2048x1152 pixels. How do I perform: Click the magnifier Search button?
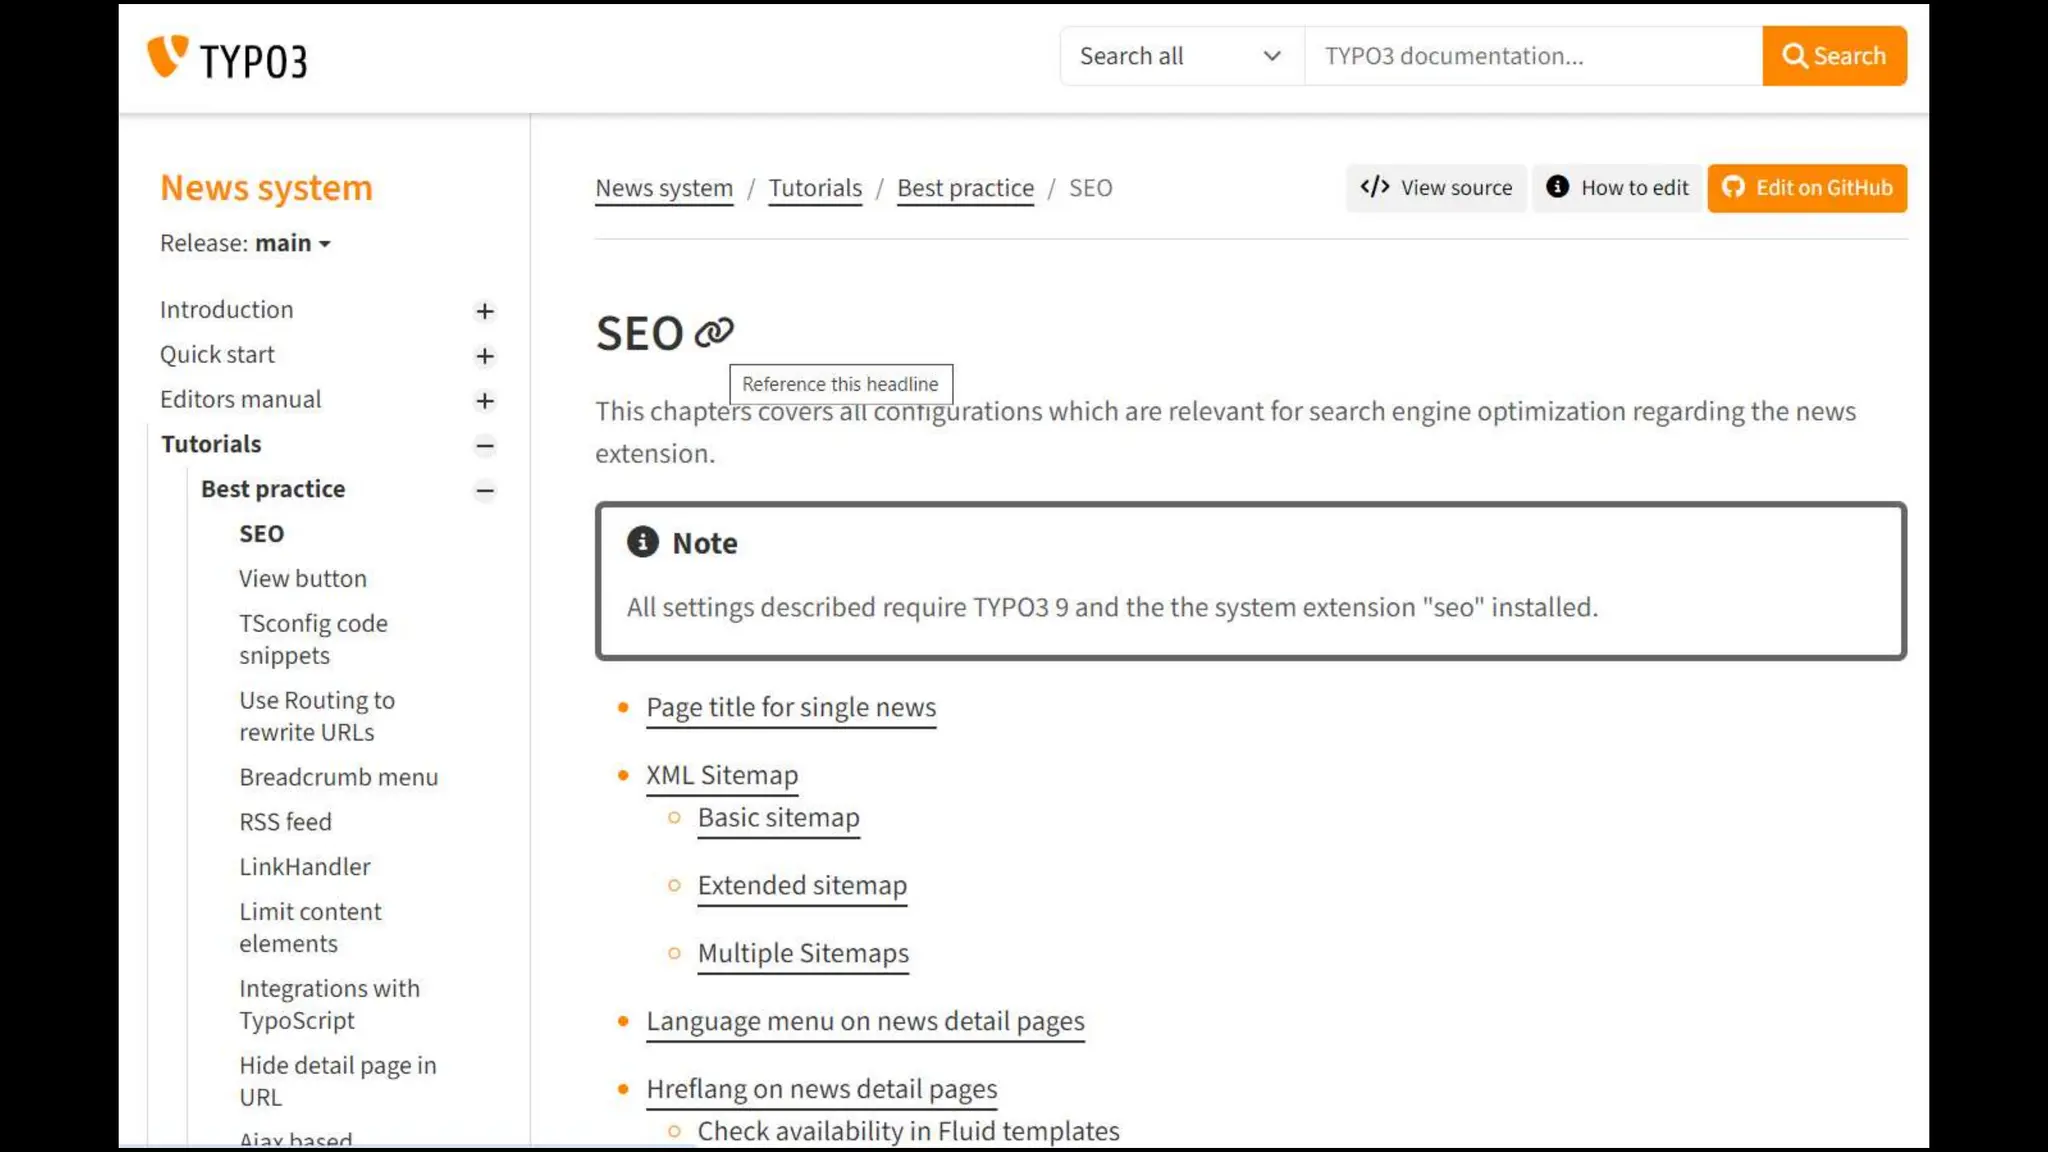pyautogui.click(x=1834, y=56)
